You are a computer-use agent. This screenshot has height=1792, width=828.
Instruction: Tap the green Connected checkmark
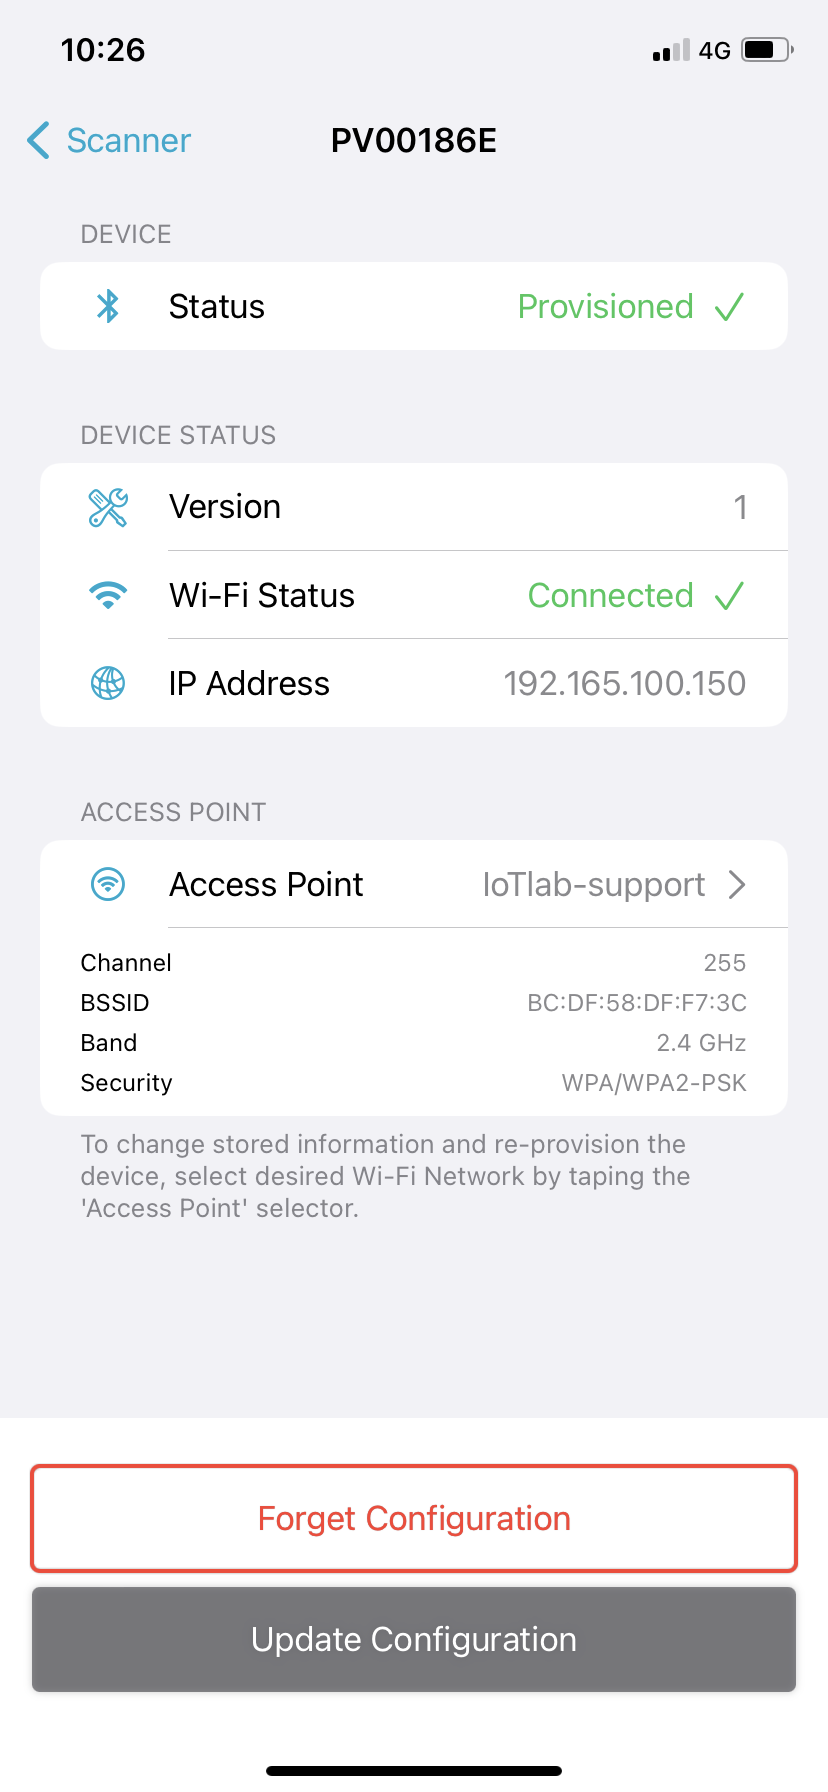tap(730, 596)
